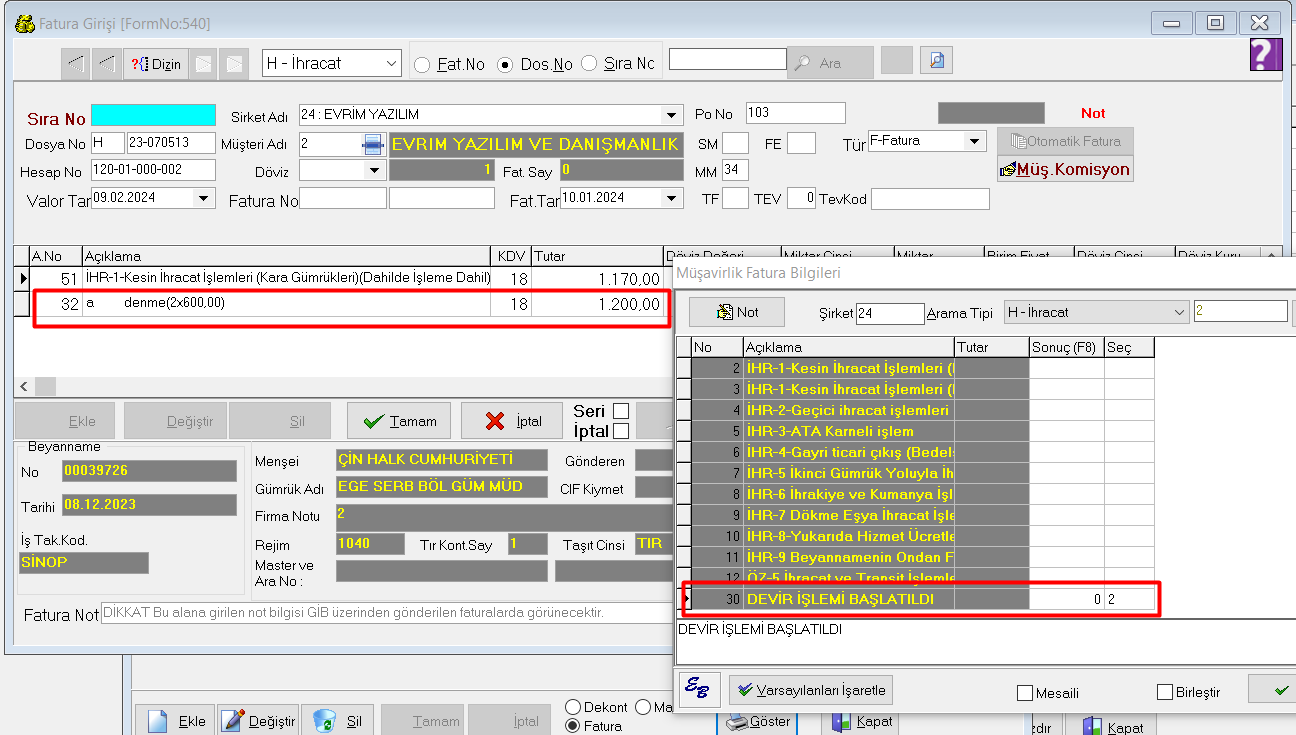
Task: Click the Değiştir pencil button at bottom
Action: pos(259,720)
